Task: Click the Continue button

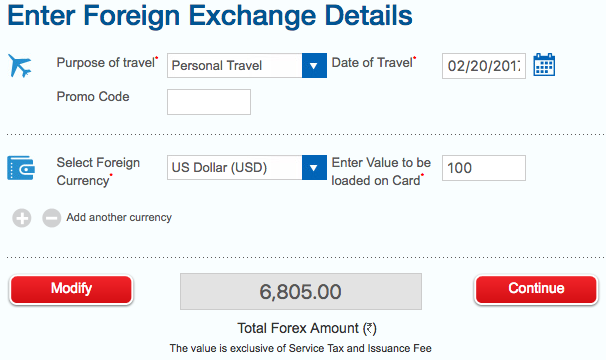Action: 536,289
